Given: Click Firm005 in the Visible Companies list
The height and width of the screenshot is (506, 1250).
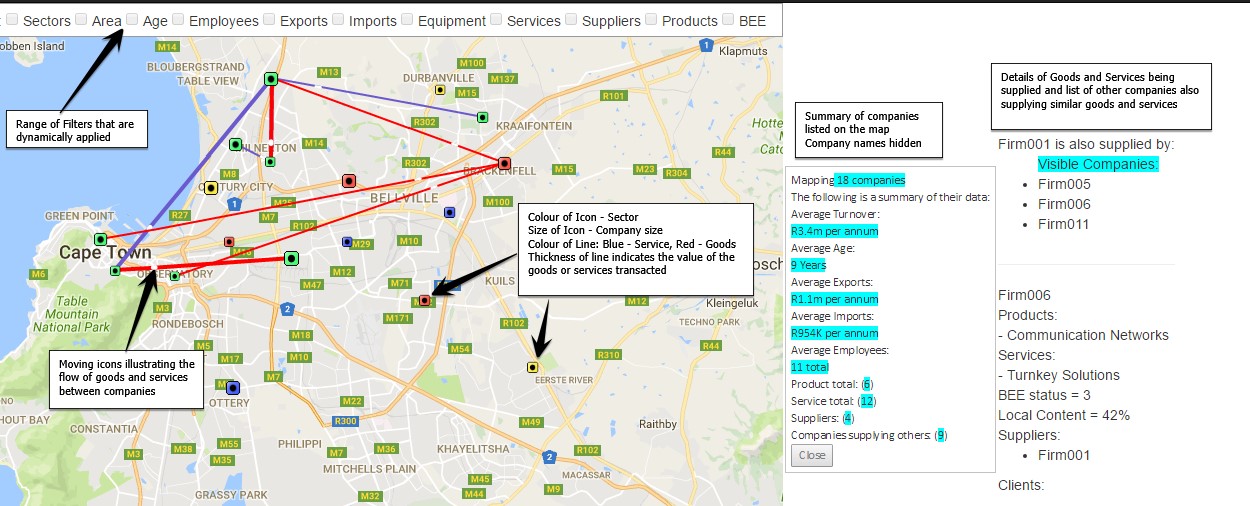Looking at the screenshot, I should [x=1064, y=184].
